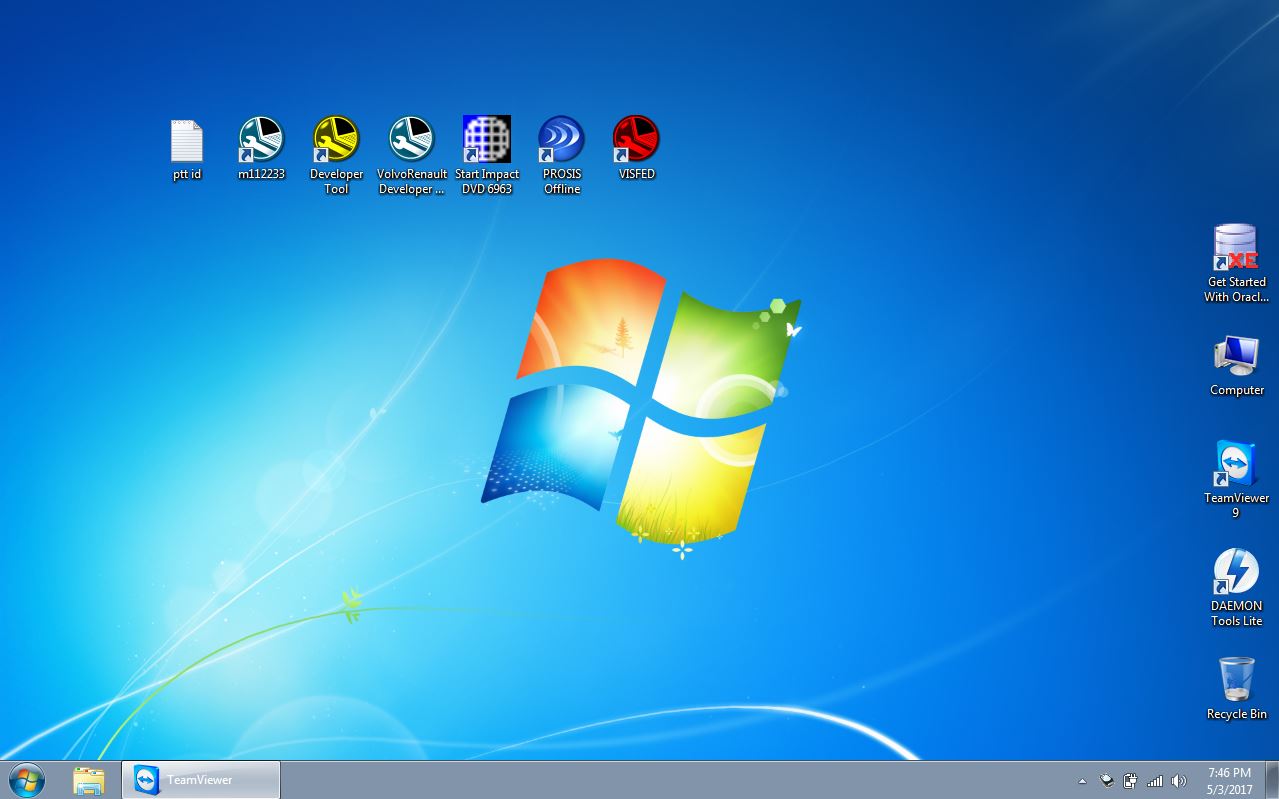Switch to TeamViewer taskbar window

pyautogui.click(x=200, y=780)
